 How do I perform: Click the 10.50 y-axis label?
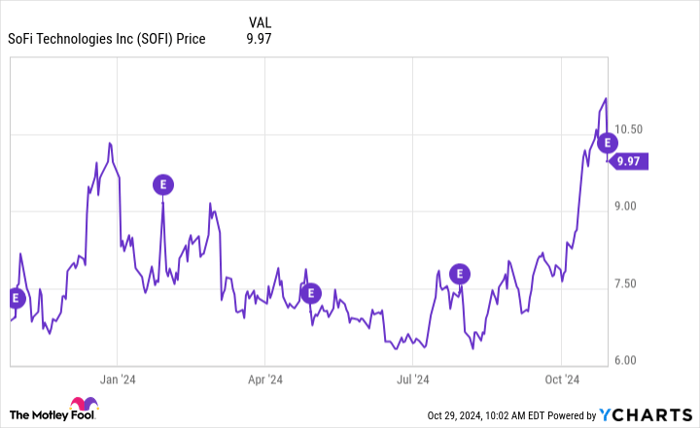click(x=629, y=129)
